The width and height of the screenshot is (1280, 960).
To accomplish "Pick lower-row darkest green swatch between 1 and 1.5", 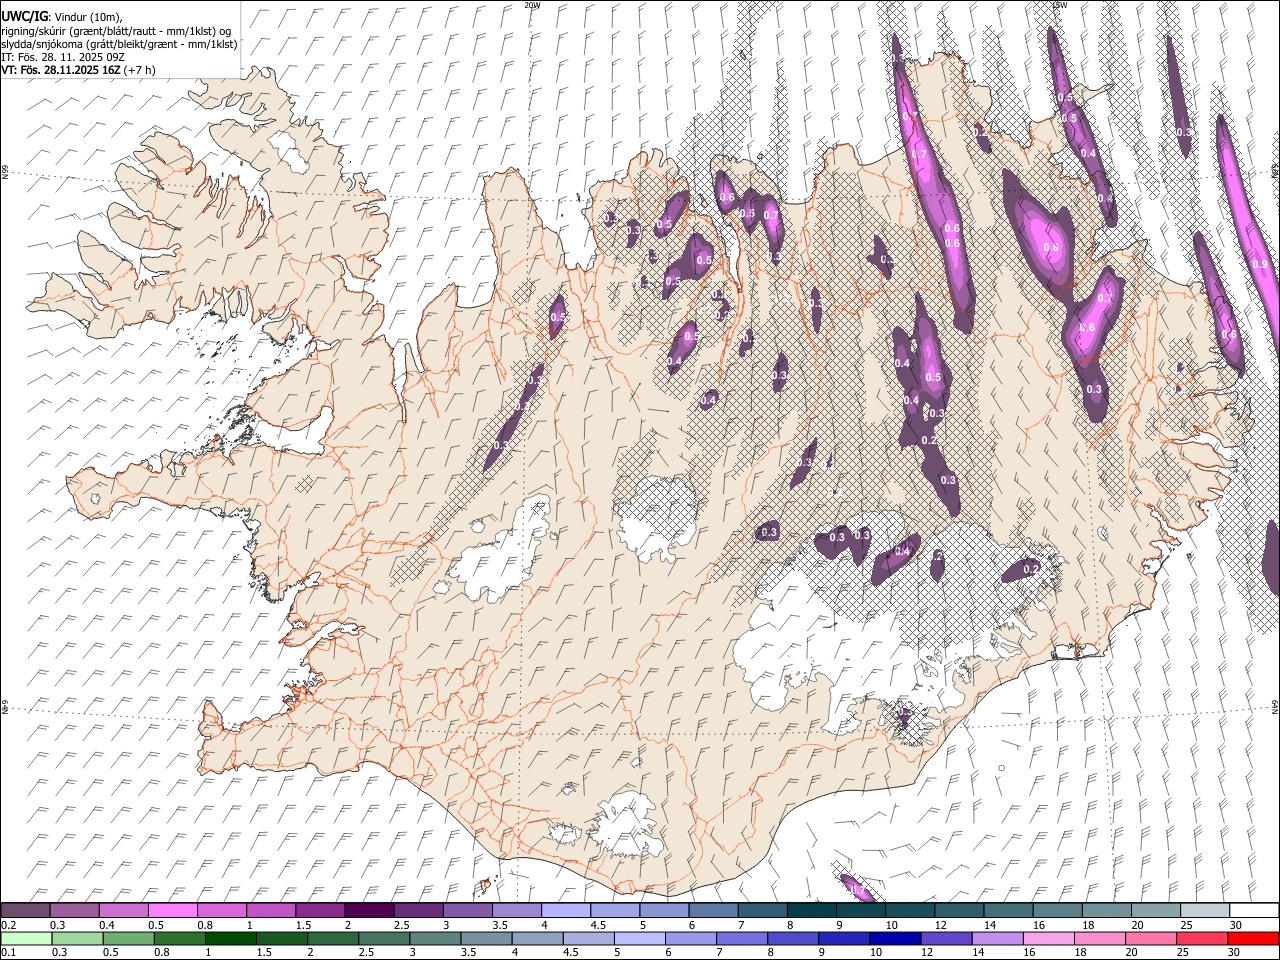I will pos(230,939).
